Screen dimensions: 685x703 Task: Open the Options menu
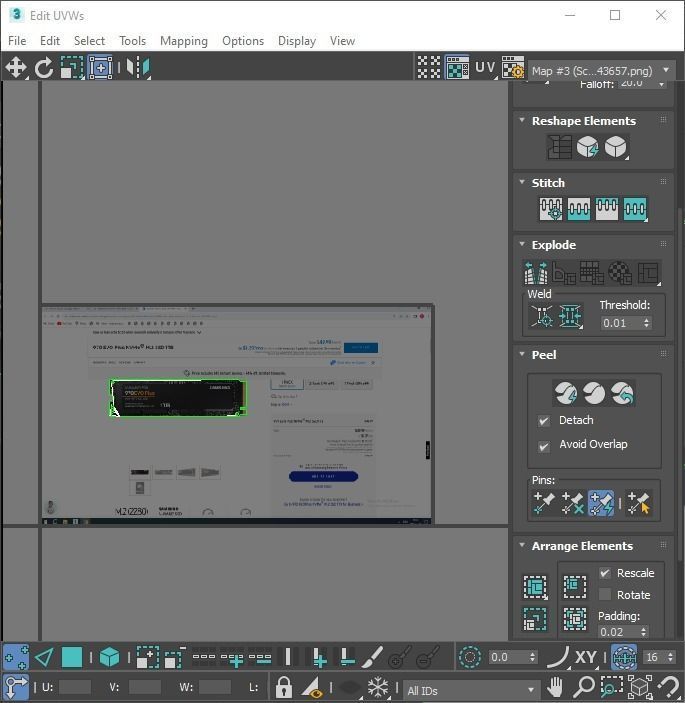click(243, 41)
